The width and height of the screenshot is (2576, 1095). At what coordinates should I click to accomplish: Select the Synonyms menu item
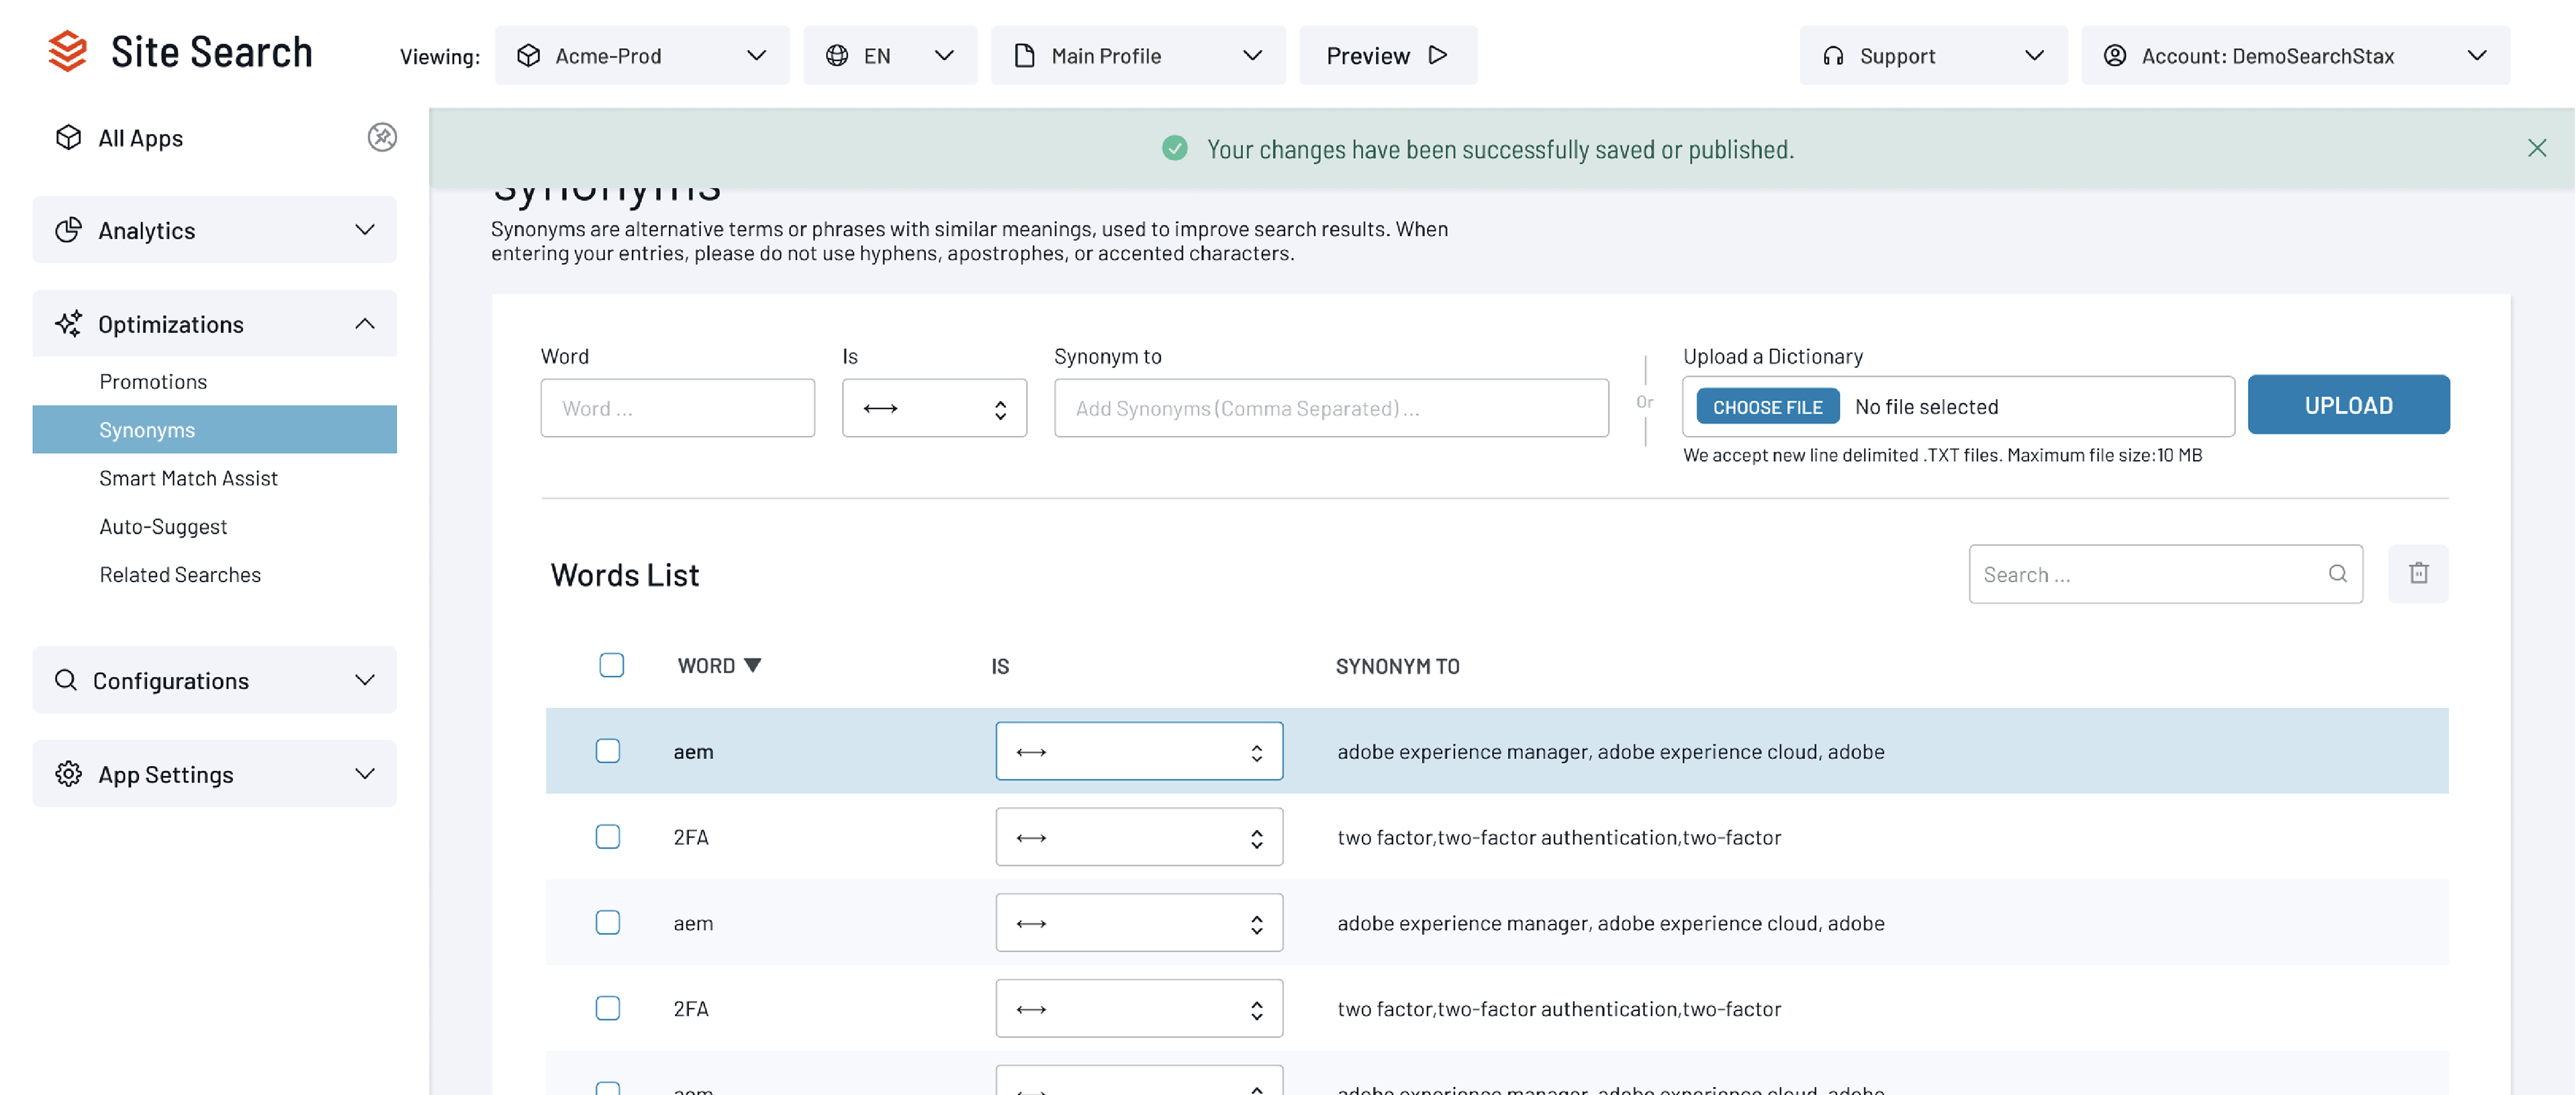pyautogui.click(x=214, y=429)
